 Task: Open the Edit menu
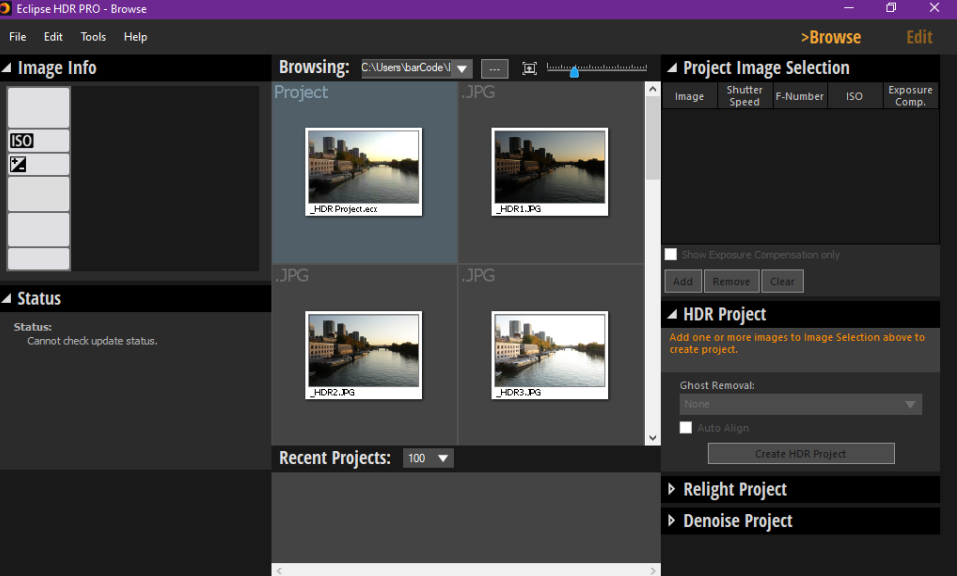coord(53,37)
